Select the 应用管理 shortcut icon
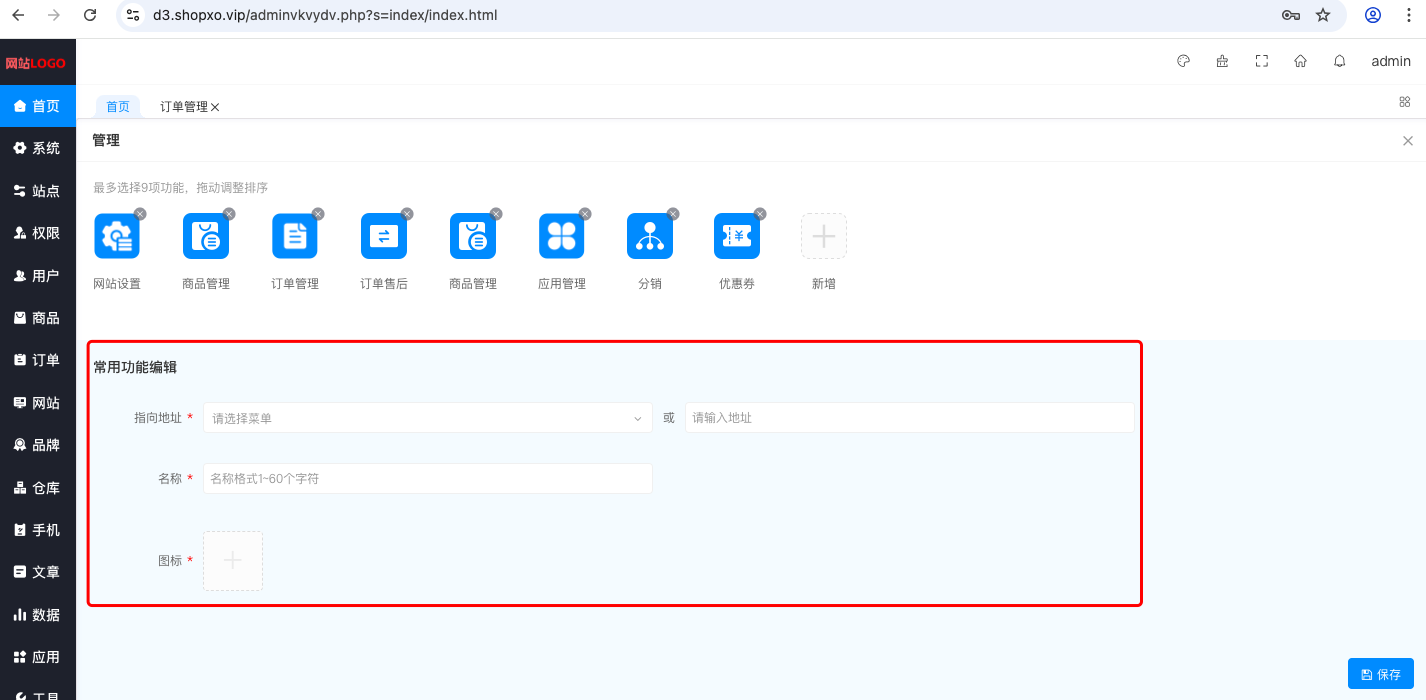This screenshot has width=1426, height=700. pos(561,236)
